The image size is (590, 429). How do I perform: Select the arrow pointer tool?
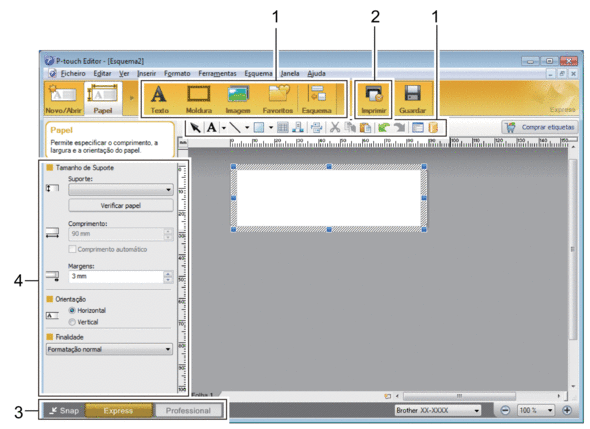point(195,127)
